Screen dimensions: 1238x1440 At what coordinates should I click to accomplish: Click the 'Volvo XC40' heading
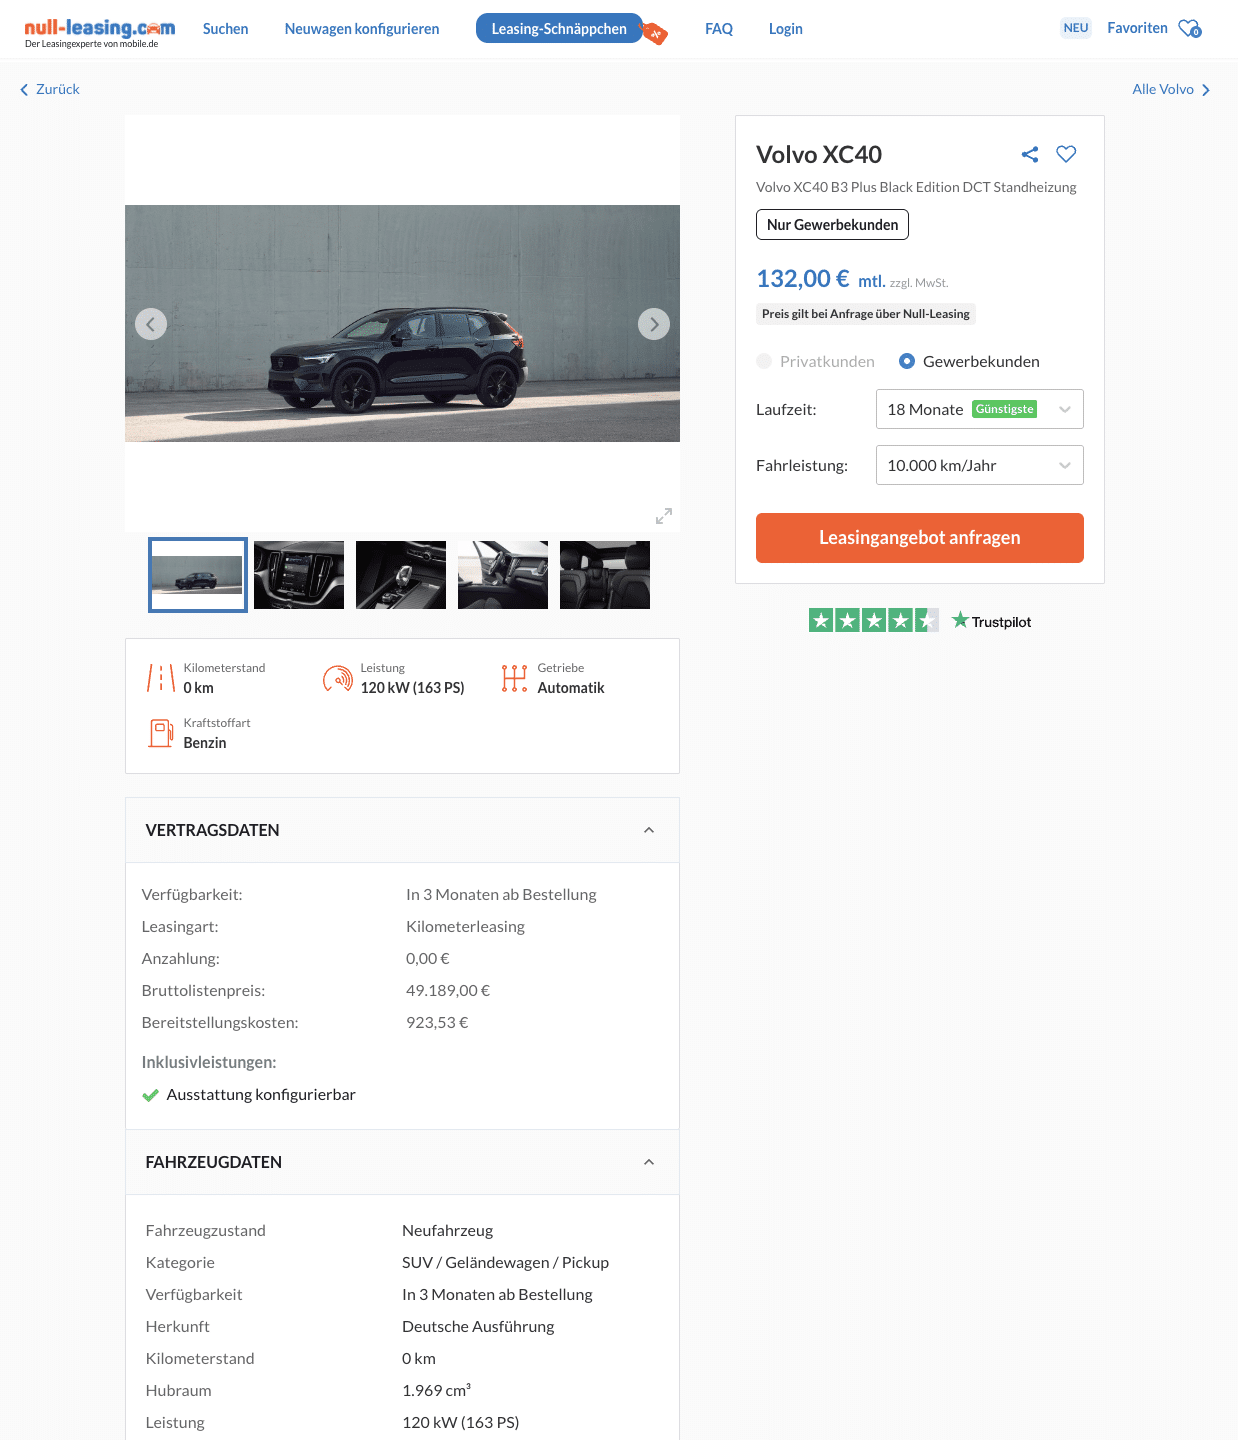(819, 155)
